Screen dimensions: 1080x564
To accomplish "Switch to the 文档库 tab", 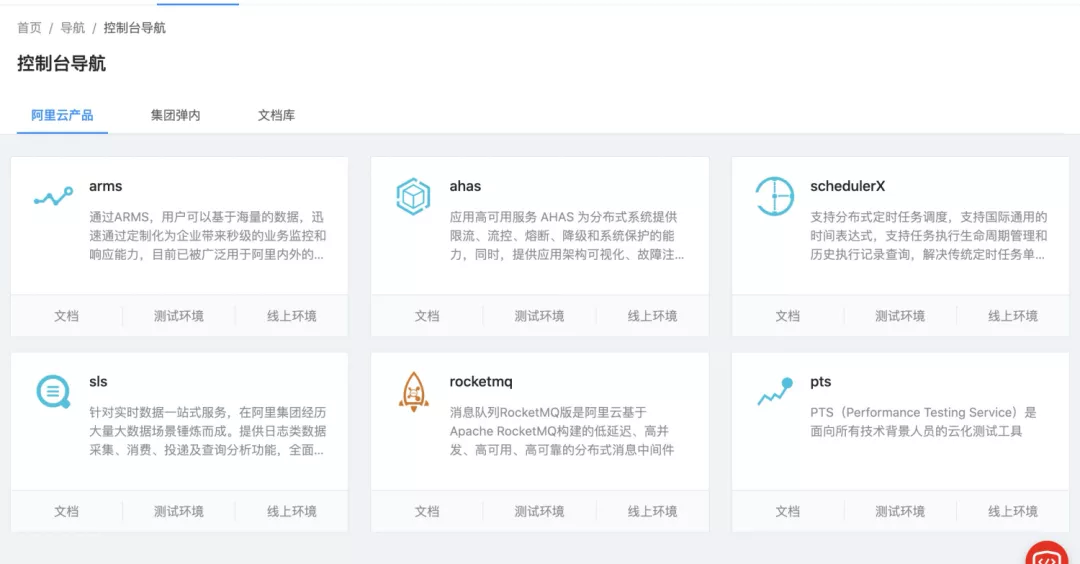I will pos(276,115).
